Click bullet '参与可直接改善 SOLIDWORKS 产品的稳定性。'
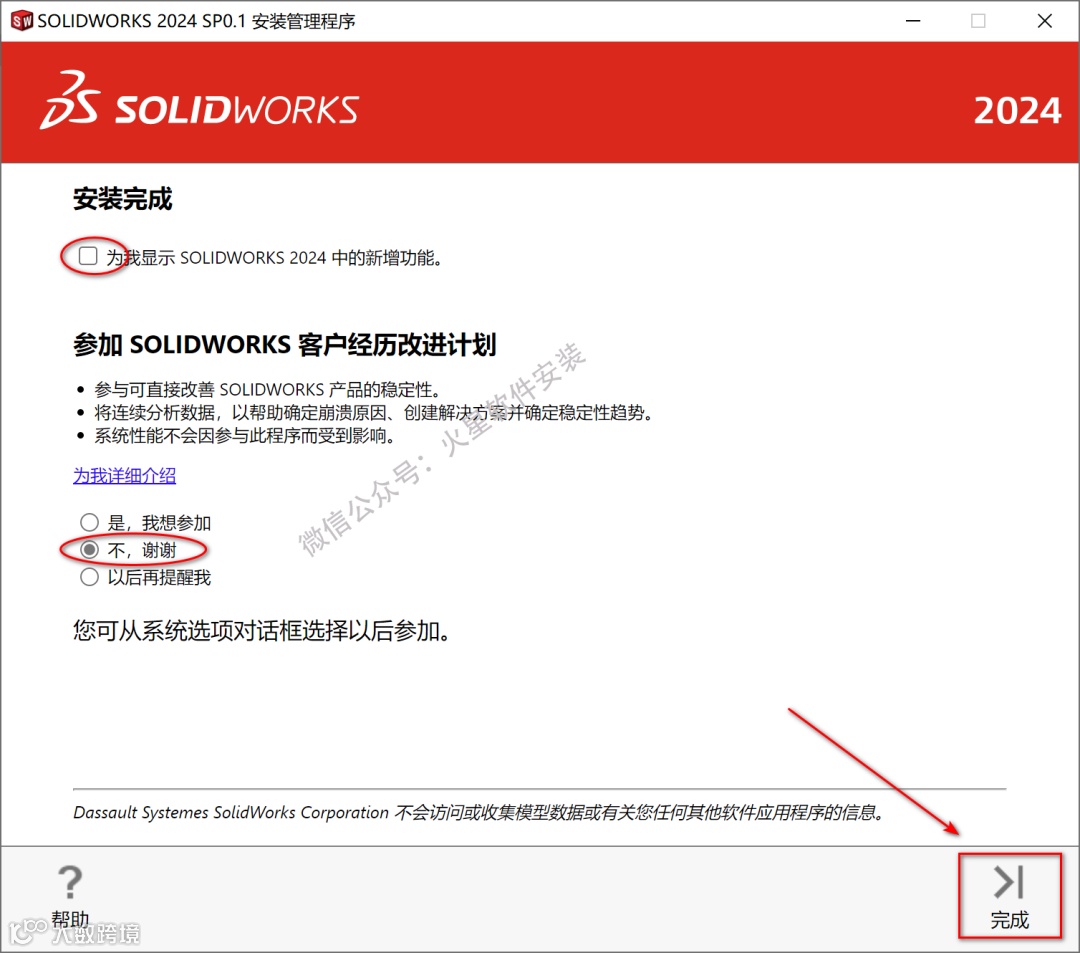The image size is (1080, 953). [x=267, y=390]
